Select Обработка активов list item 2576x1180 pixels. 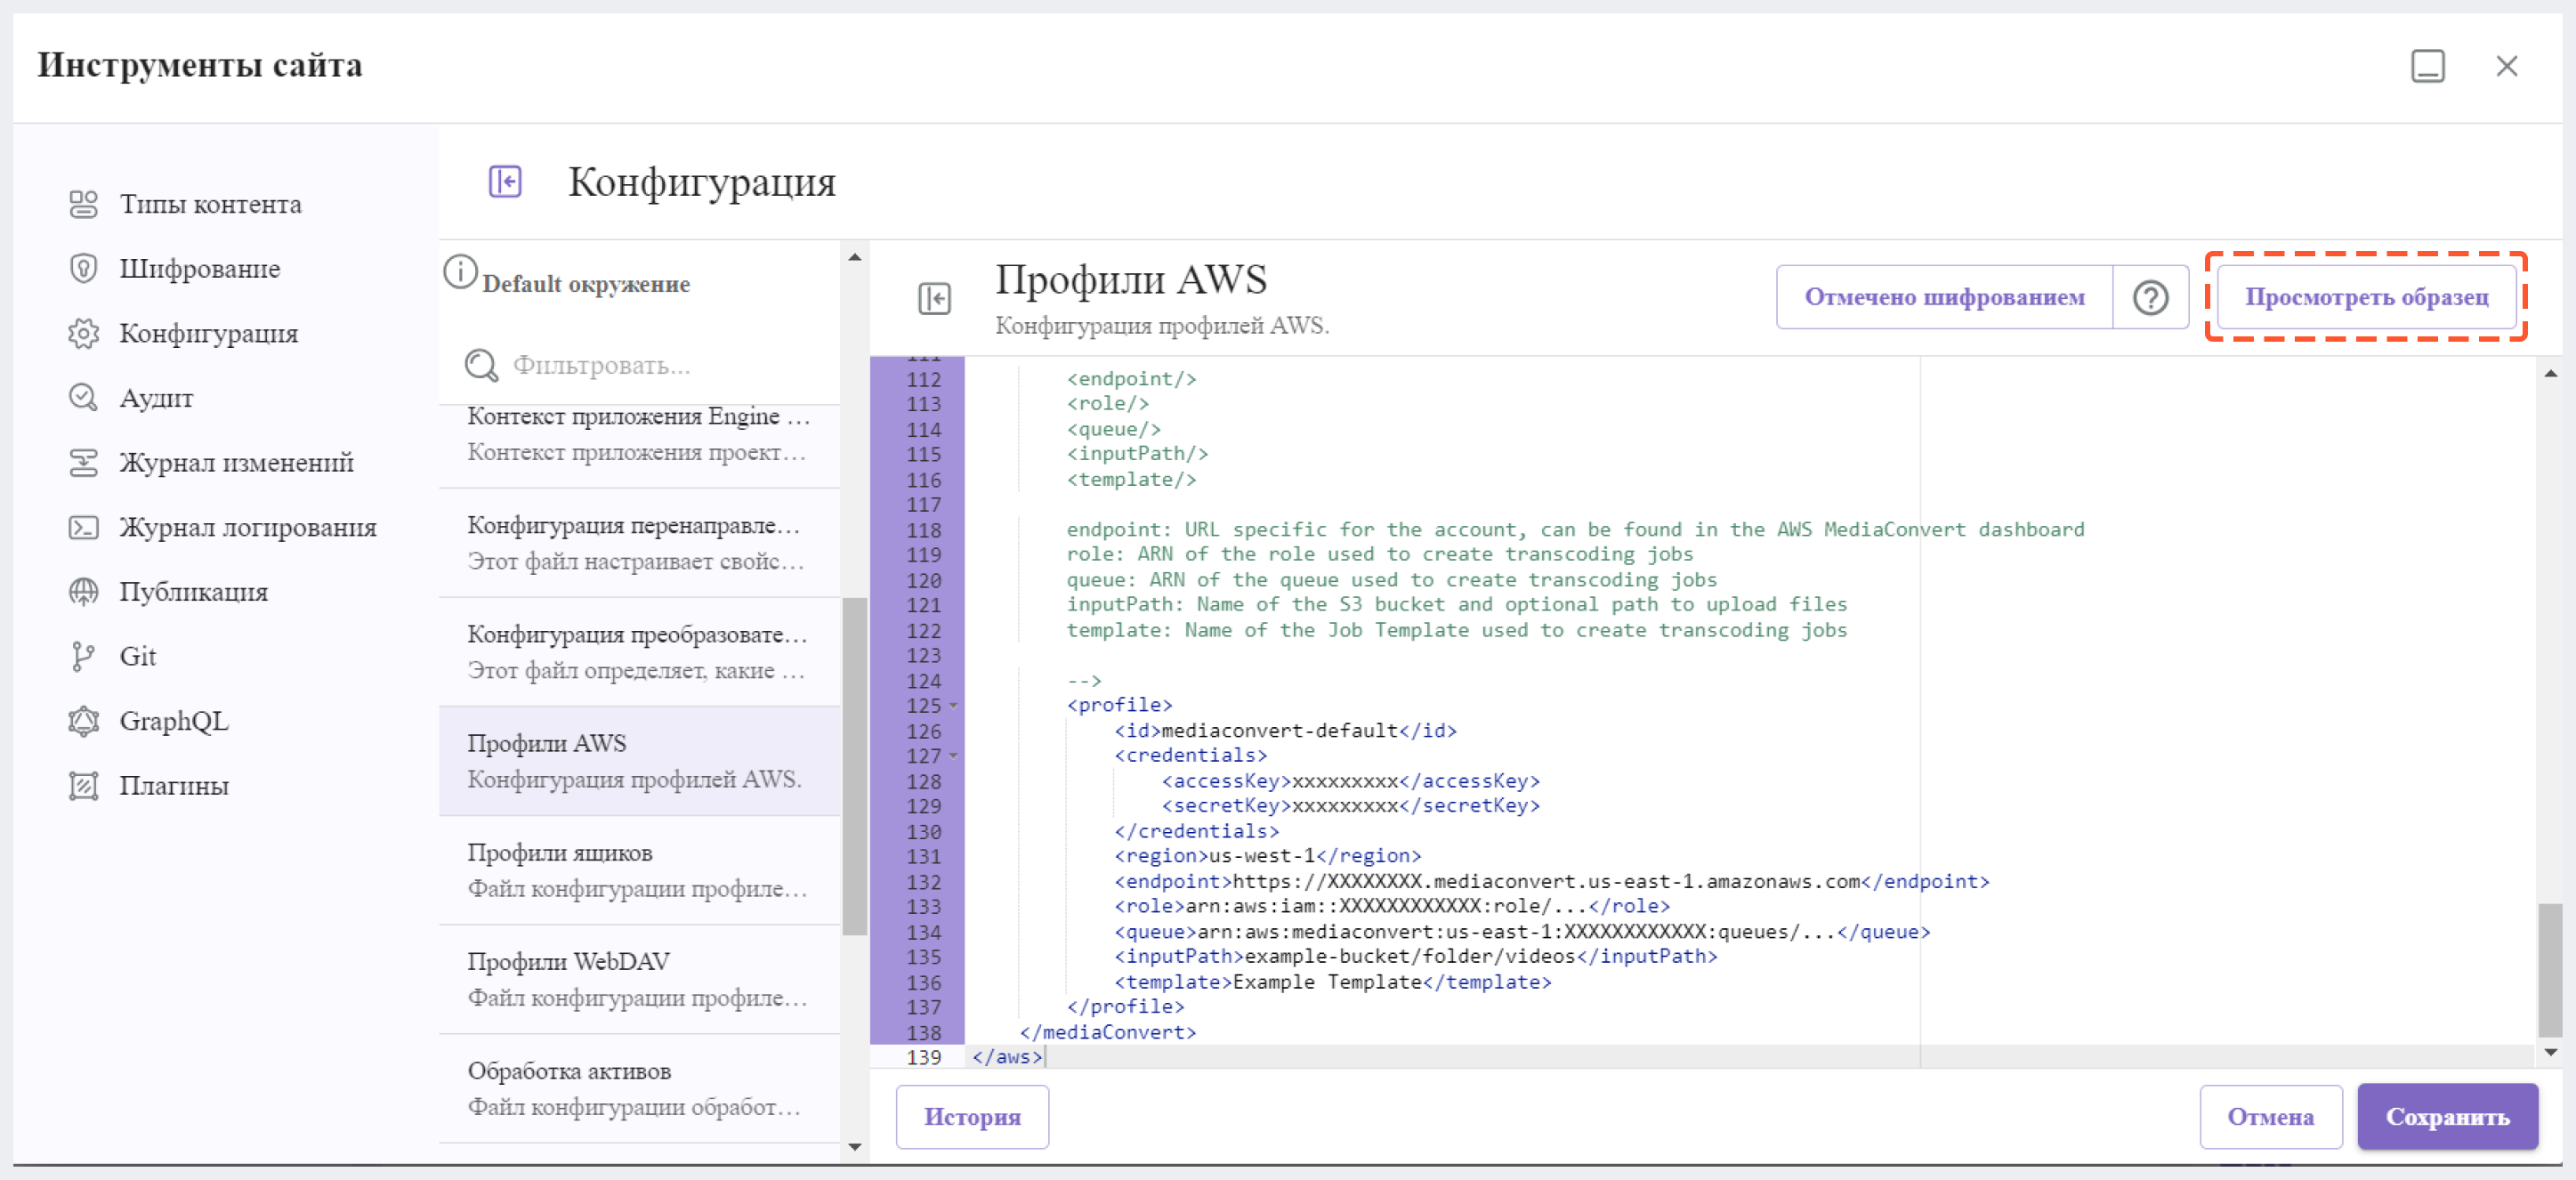(639, 1088)
